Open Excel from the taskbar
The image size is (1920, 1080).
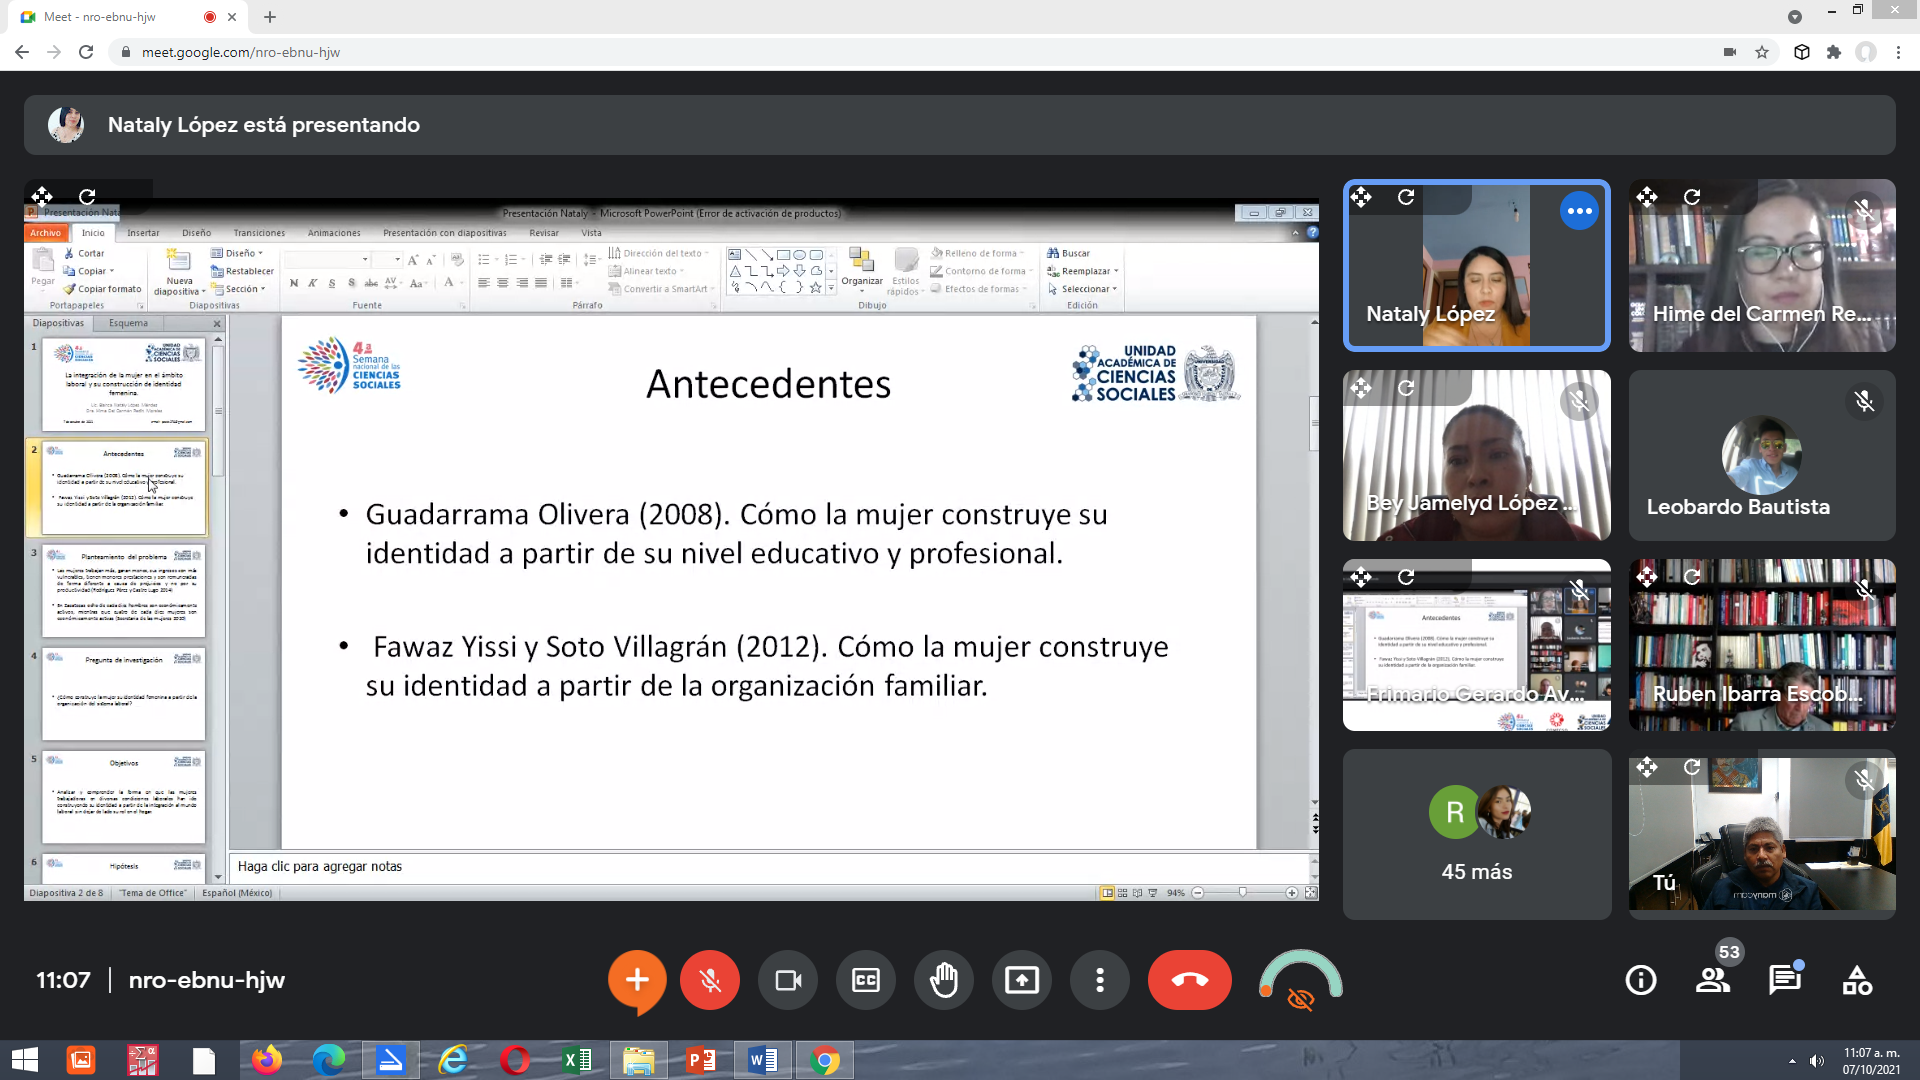[x=577, y=1060]
